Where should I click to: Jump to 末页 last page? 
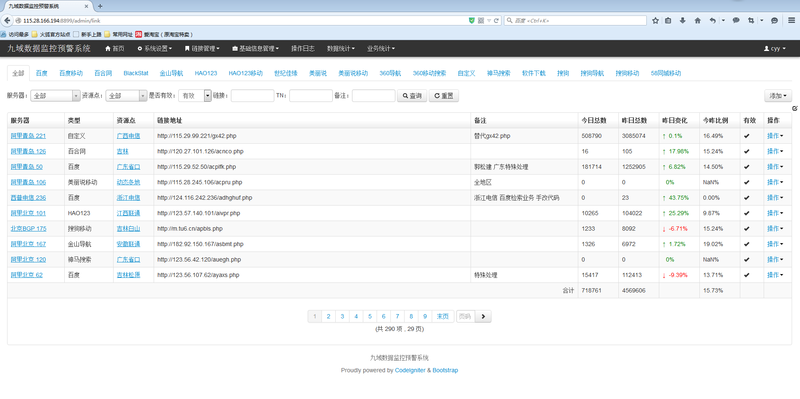pos(442,316)
